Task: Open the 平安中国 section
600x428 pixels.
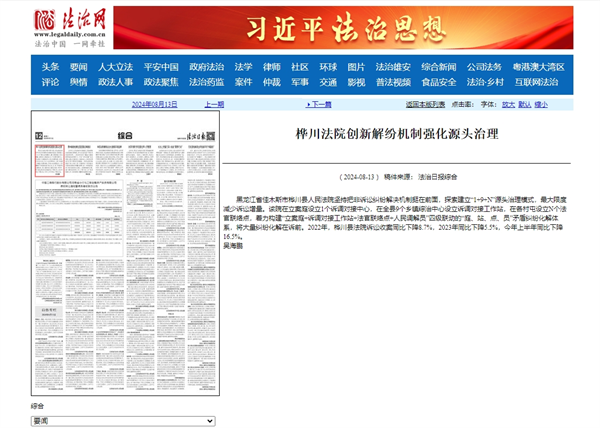Action: [161, 66]
